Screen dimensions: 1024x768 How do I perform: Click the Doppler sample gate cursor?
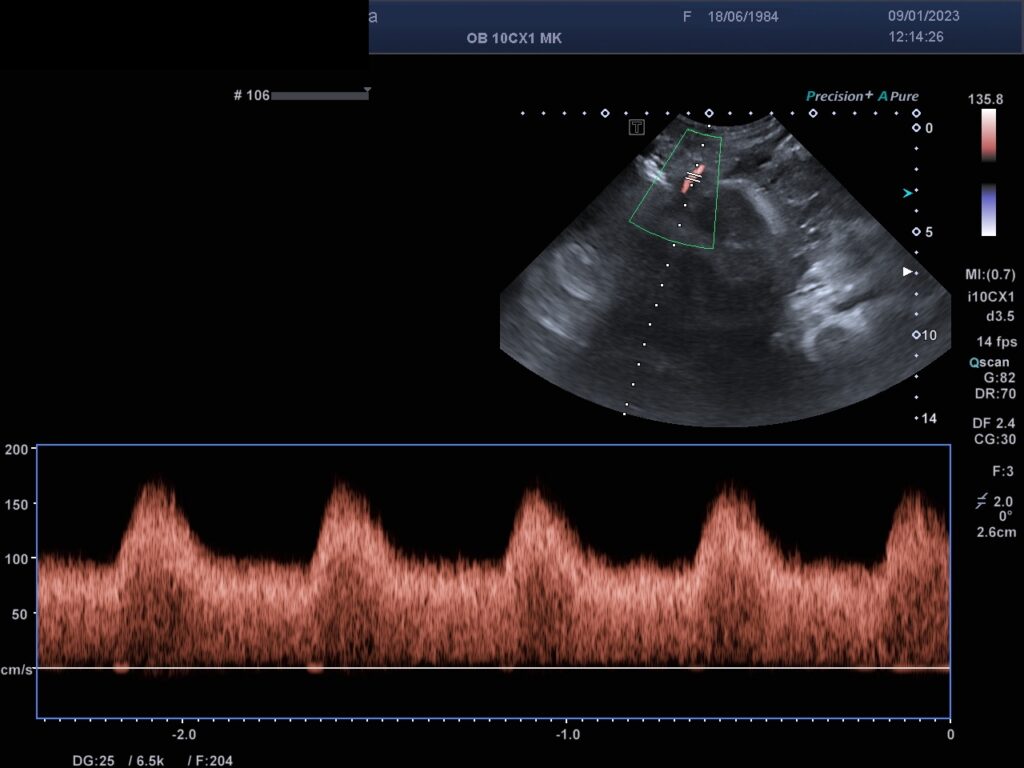693,176
